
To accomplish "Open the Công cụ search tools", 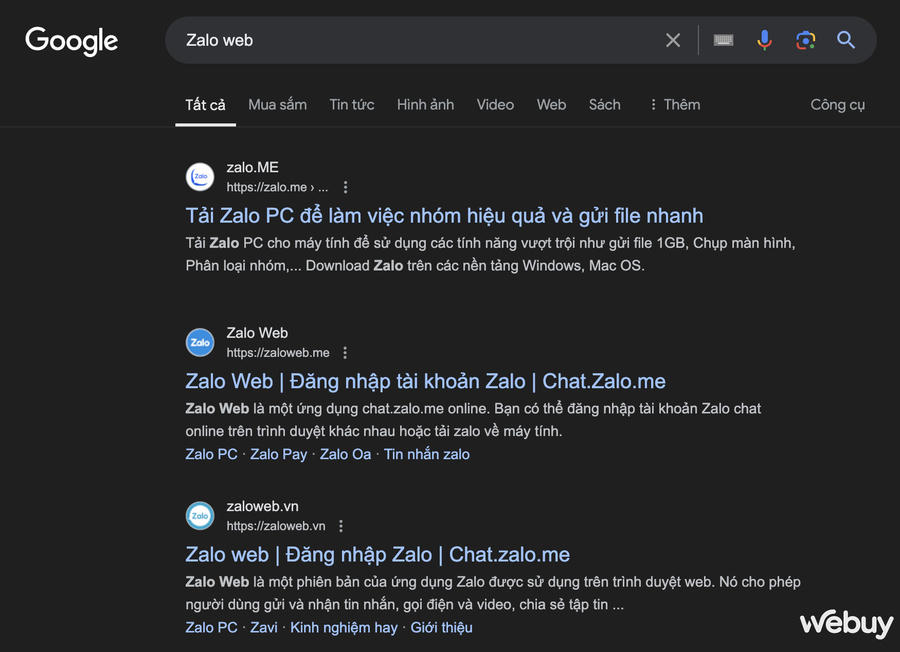I will click(x=837, y=104).
